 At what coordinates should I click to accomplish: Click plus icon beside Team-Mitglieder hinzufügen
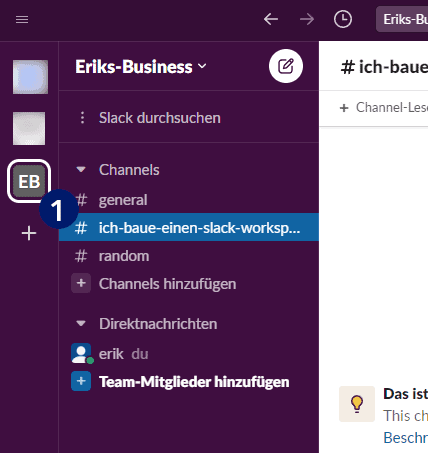pyautogui.click(x=81, y=381)
